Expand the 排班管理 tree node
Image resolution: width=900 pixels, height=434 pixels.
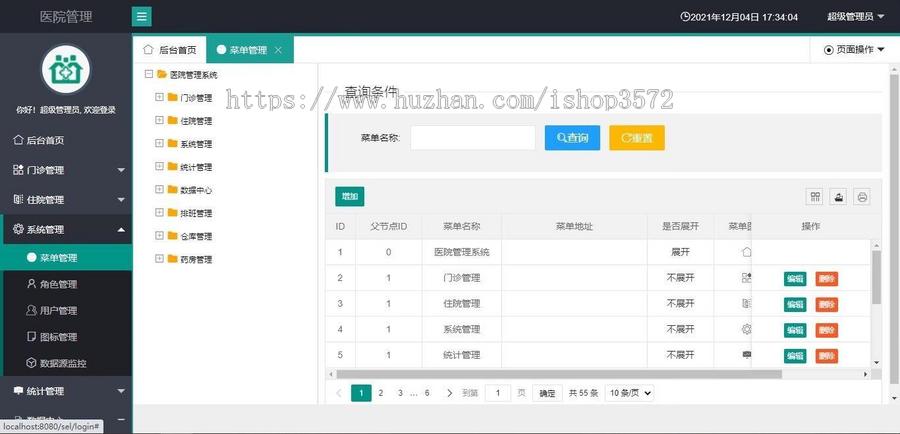(160, 212)
